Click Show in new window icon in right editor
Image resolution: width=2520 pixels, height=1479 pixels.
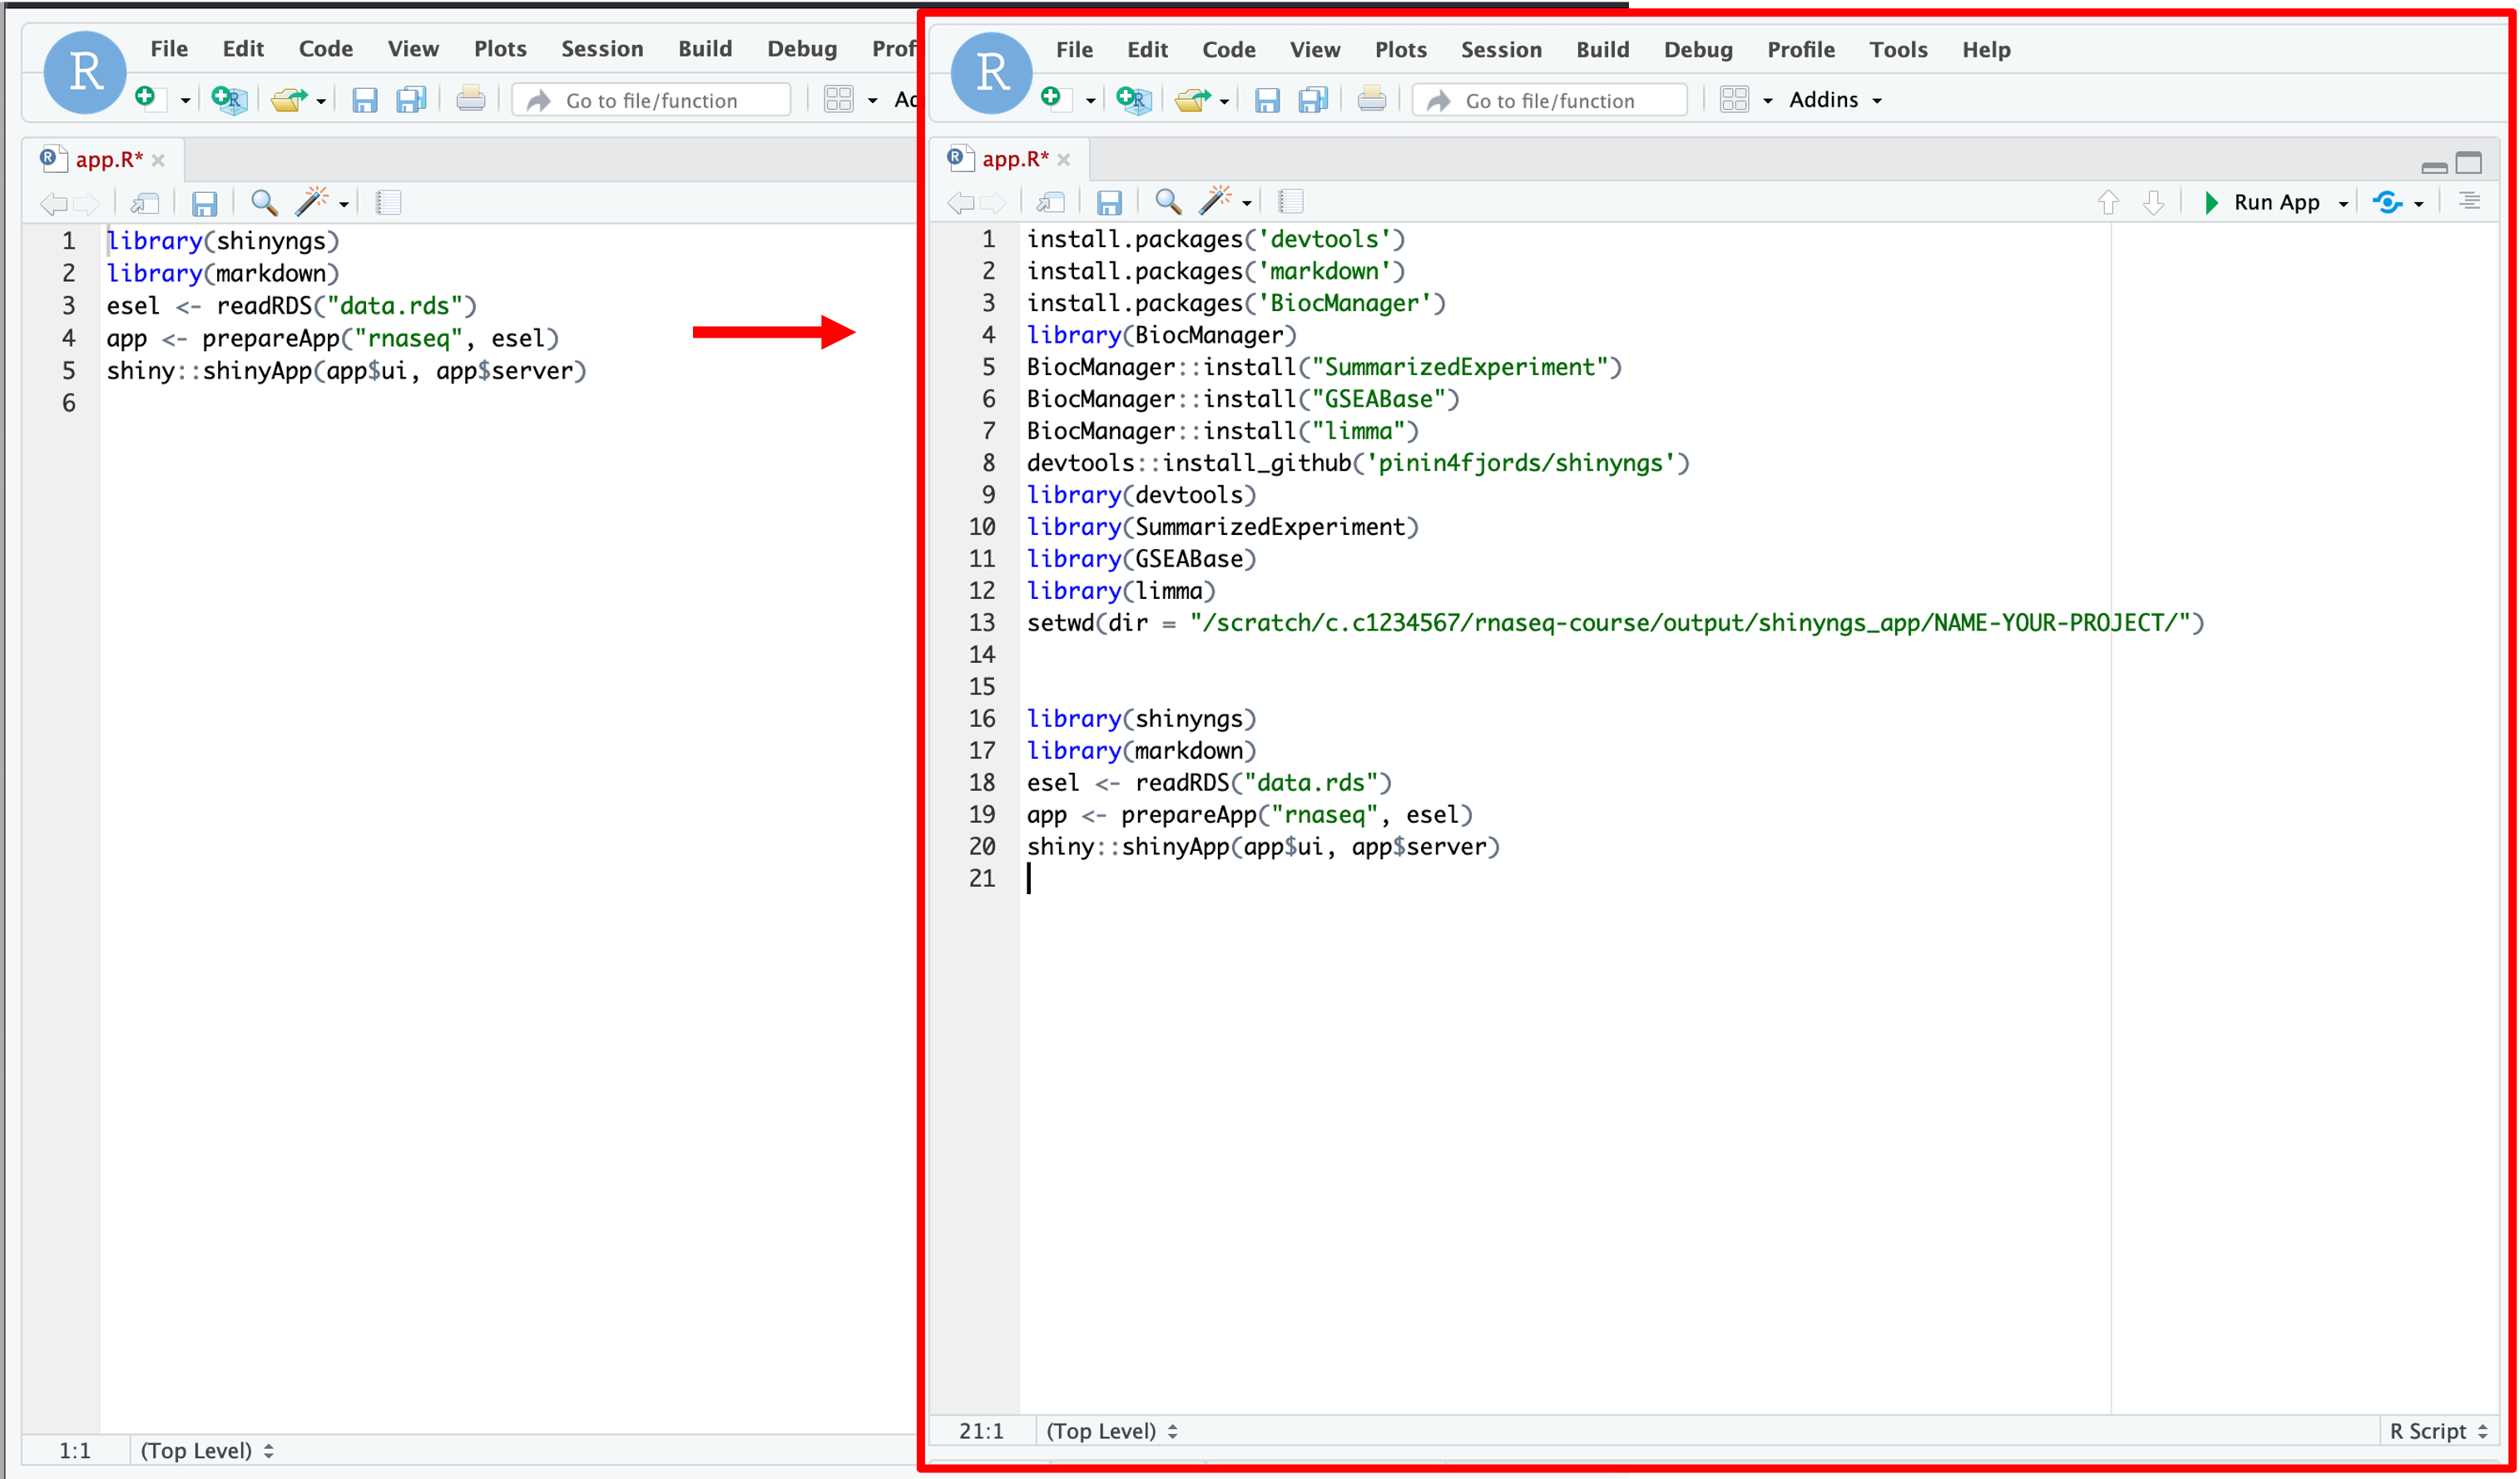1050,202
